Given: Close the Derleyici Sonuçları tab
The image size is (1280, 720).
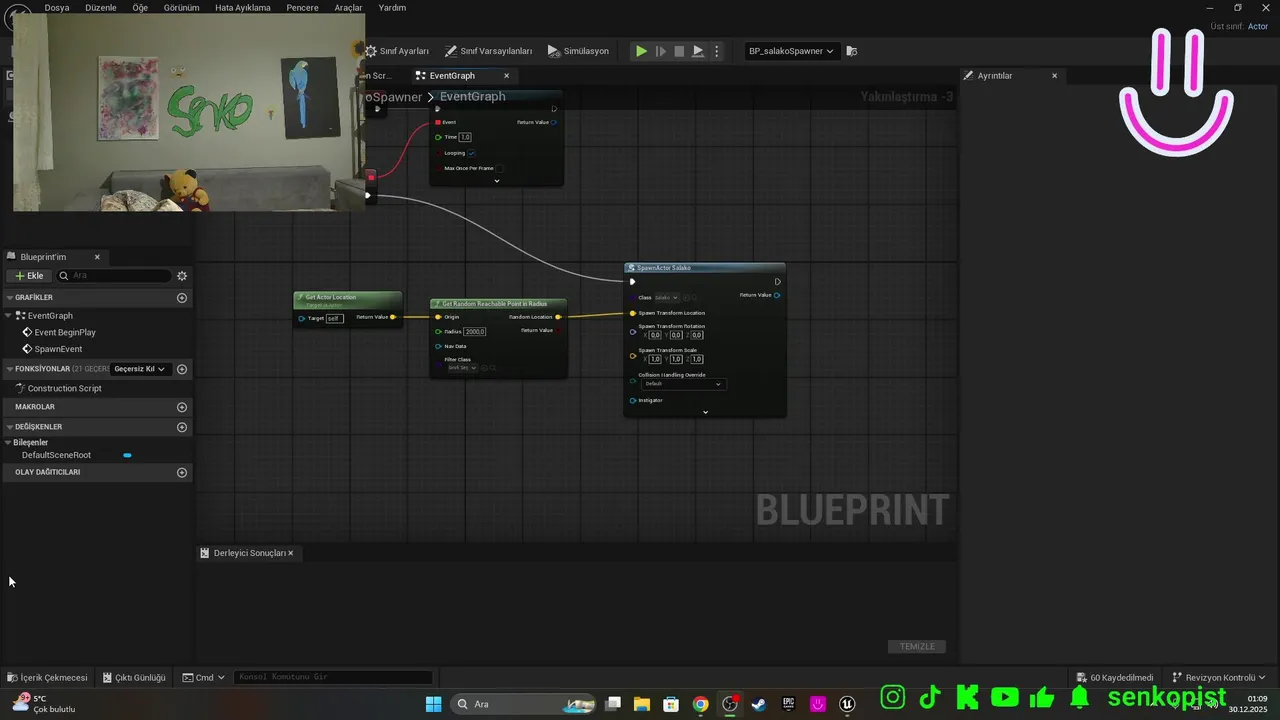Looking at the screenshot, I should pyautogui.click(x=291, y=553).
